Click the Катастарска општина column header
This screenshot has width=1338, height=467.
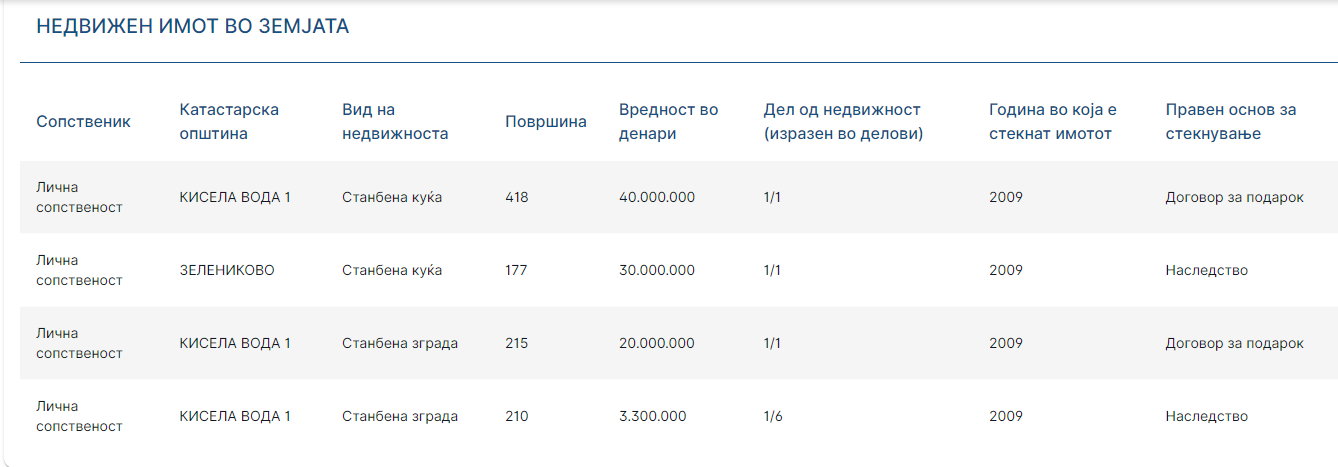coord(229,121)
